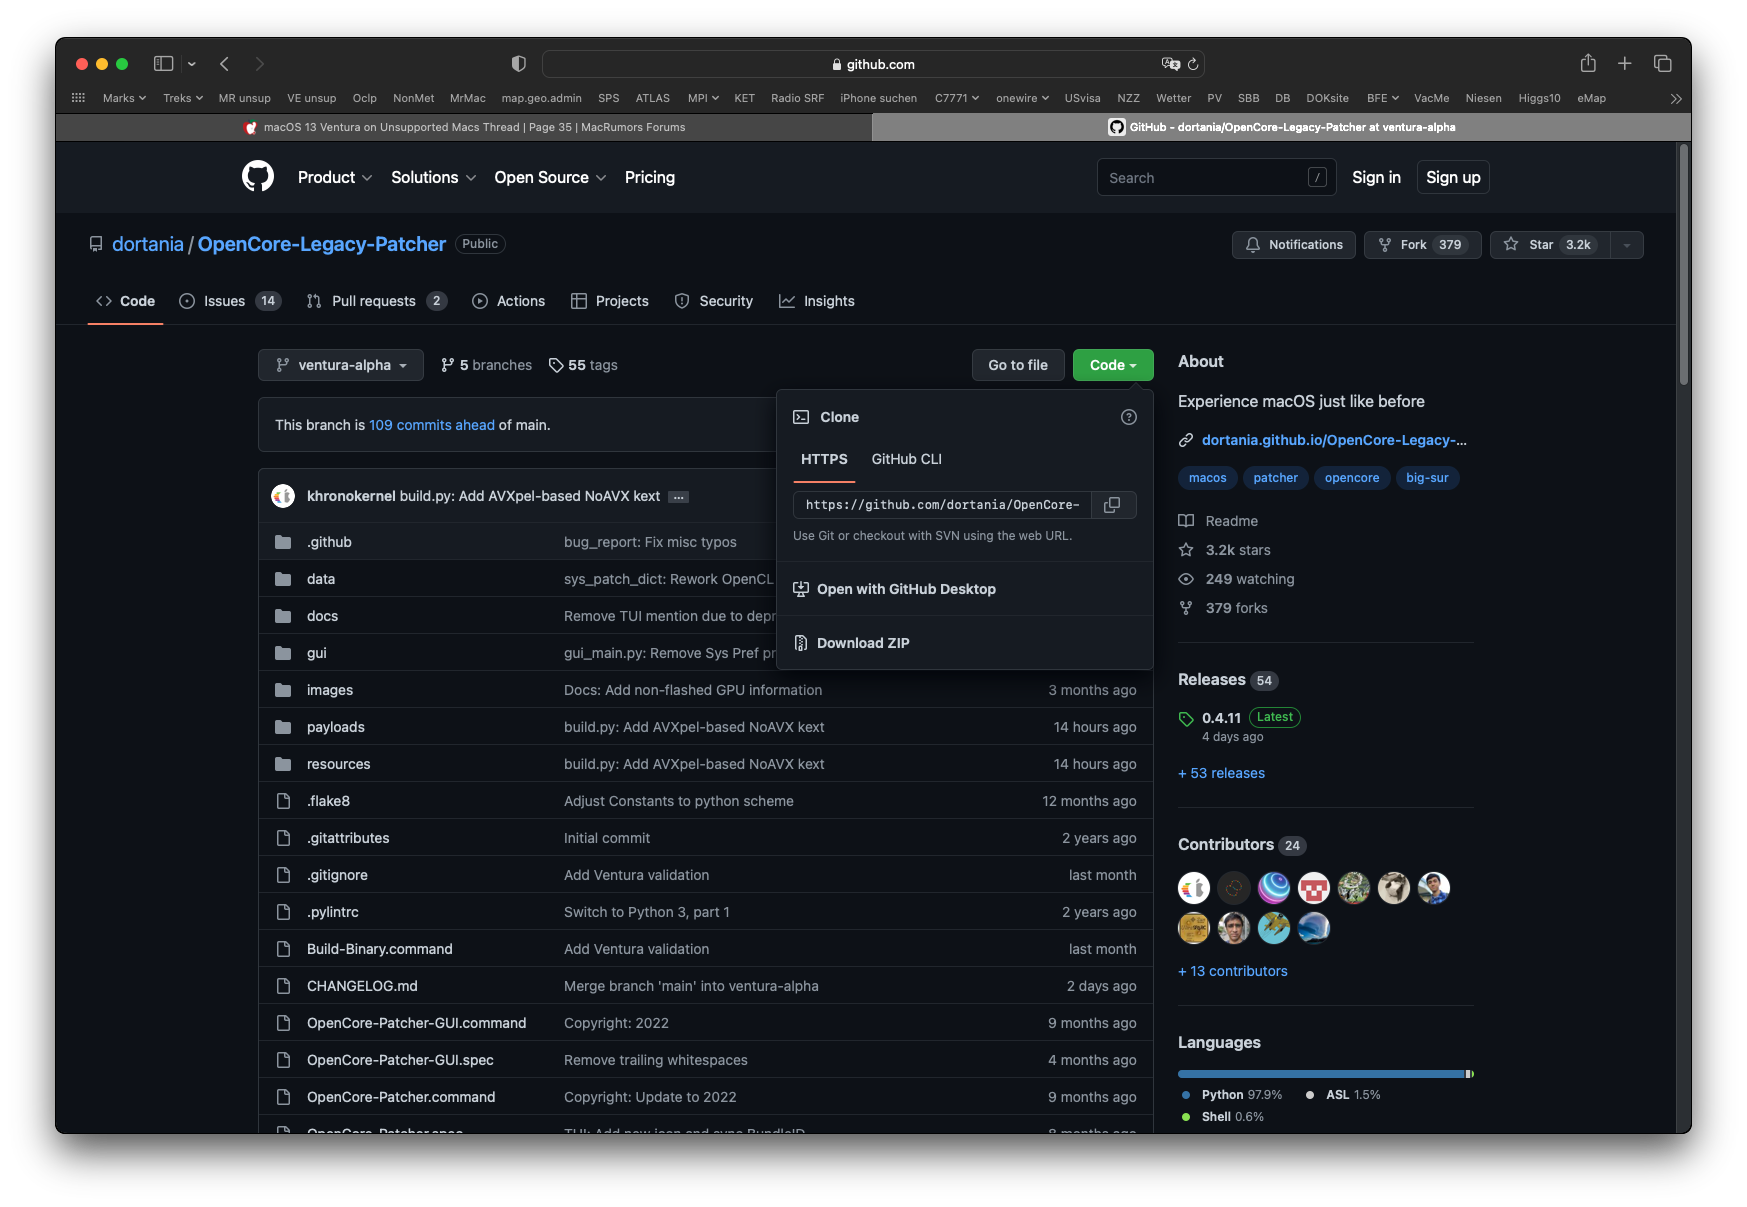The image size is (1747, 1207).
Task: Open the Marks bookmarks folder dropdown
Action: [x=124, y=98]
